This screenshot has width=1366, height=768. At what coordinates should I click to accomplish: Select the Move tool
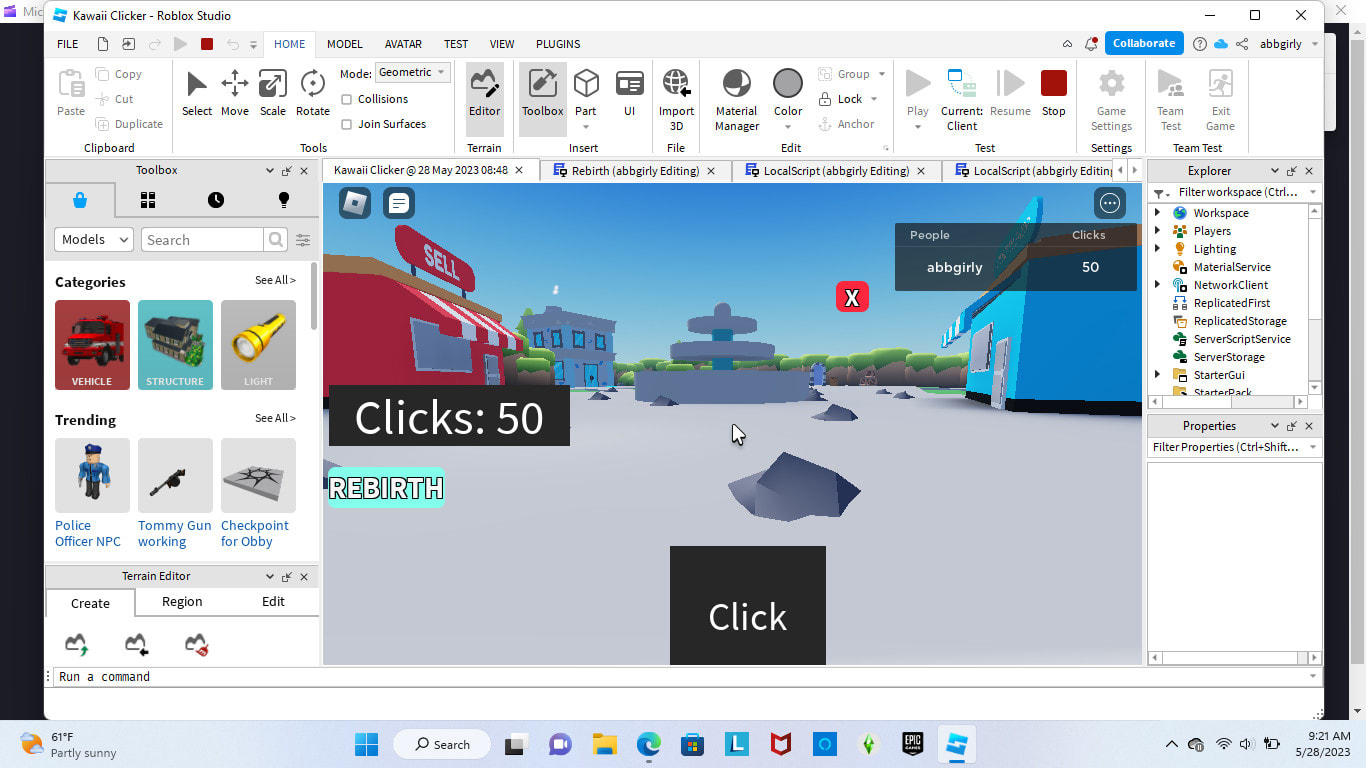[x=235, y=93]
